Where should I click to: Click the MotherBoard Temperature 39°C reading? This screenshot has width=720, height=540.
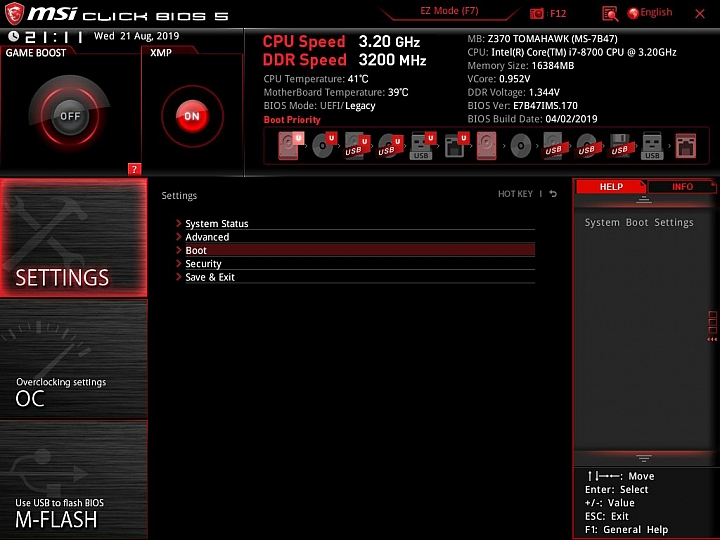coord(336,92)
